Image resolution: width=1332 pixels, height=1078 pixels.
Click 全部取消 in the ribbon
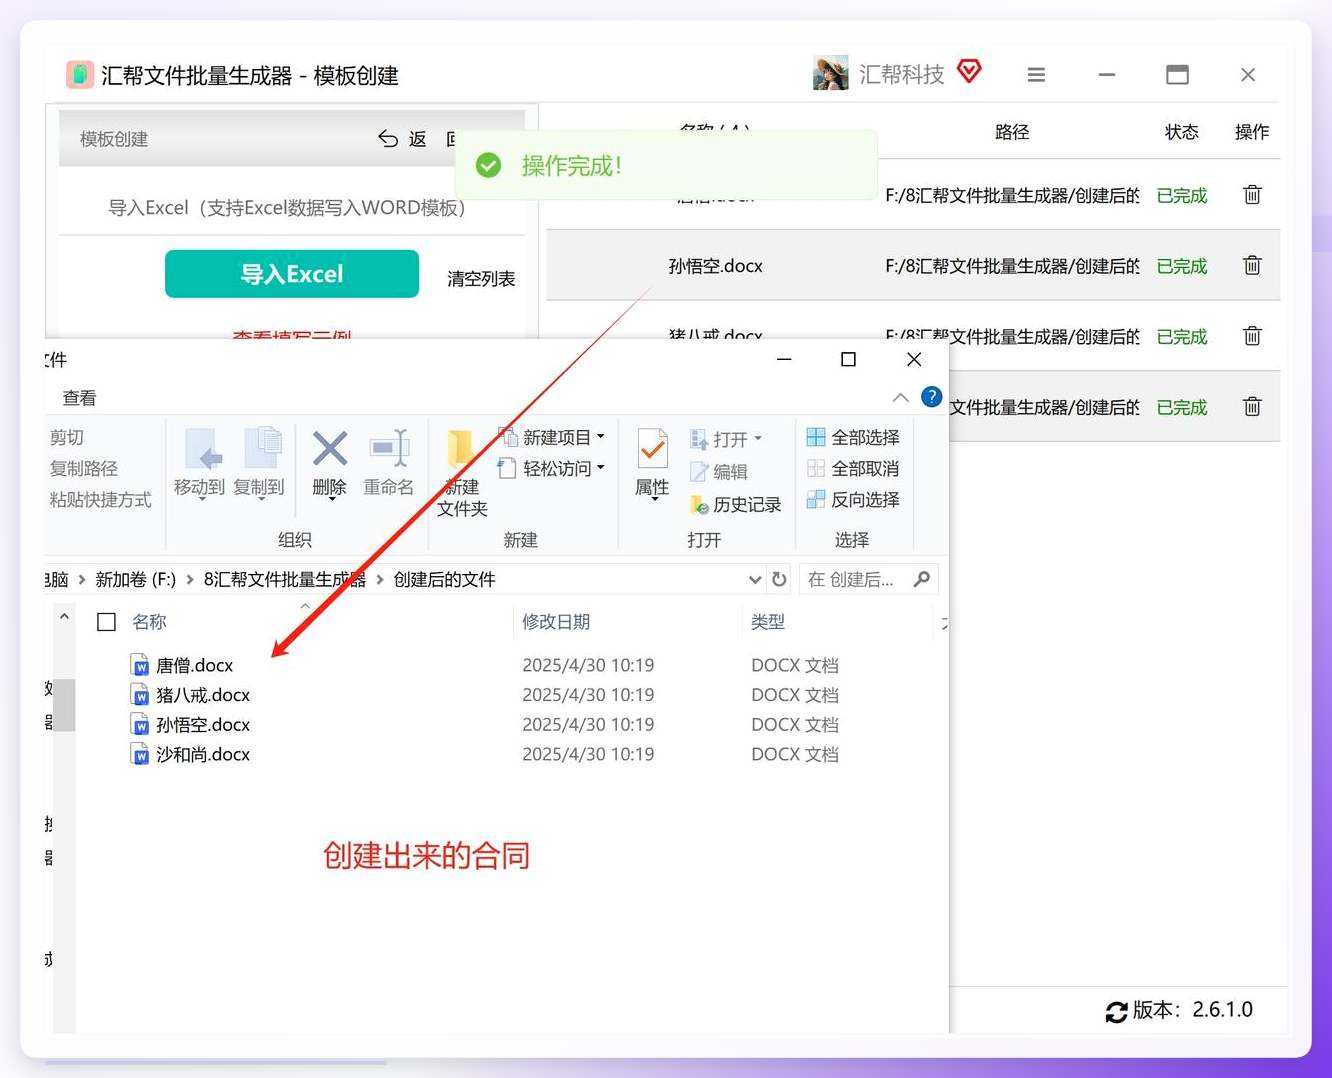pyautogui.click(x=853, y=468)
